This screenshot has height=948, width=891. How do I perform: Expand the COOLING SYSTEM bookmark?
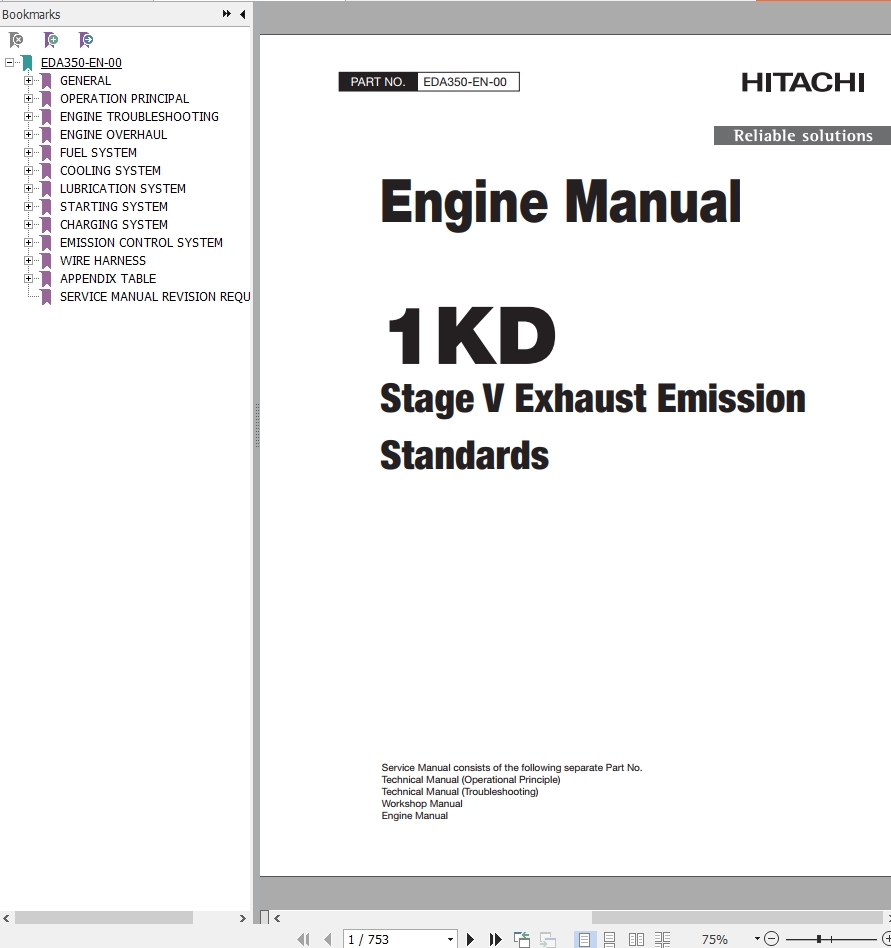coord(28,170)
